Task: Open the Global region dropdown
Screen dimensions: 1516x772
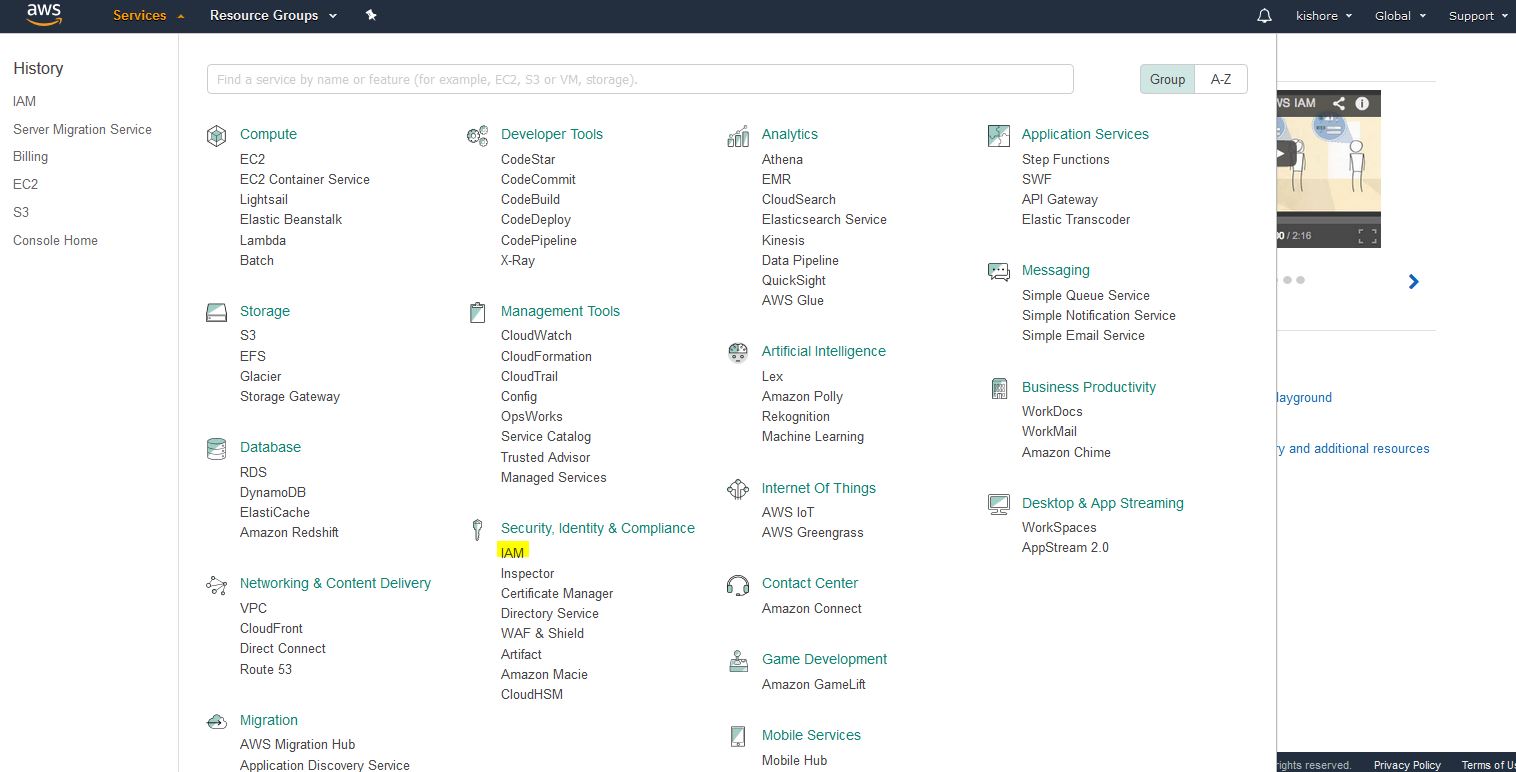Action: click(x=1399, y=16)
